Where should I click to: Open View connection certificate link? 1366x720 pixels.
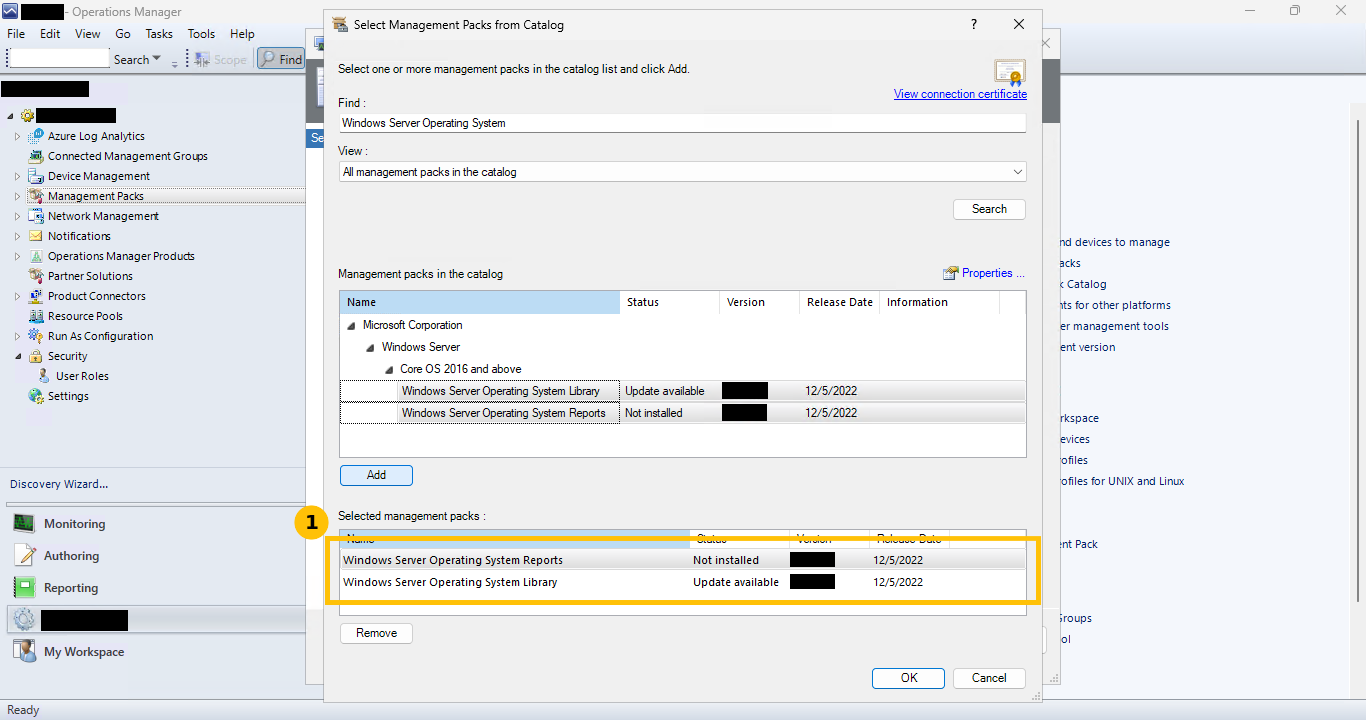coord(960,94)
